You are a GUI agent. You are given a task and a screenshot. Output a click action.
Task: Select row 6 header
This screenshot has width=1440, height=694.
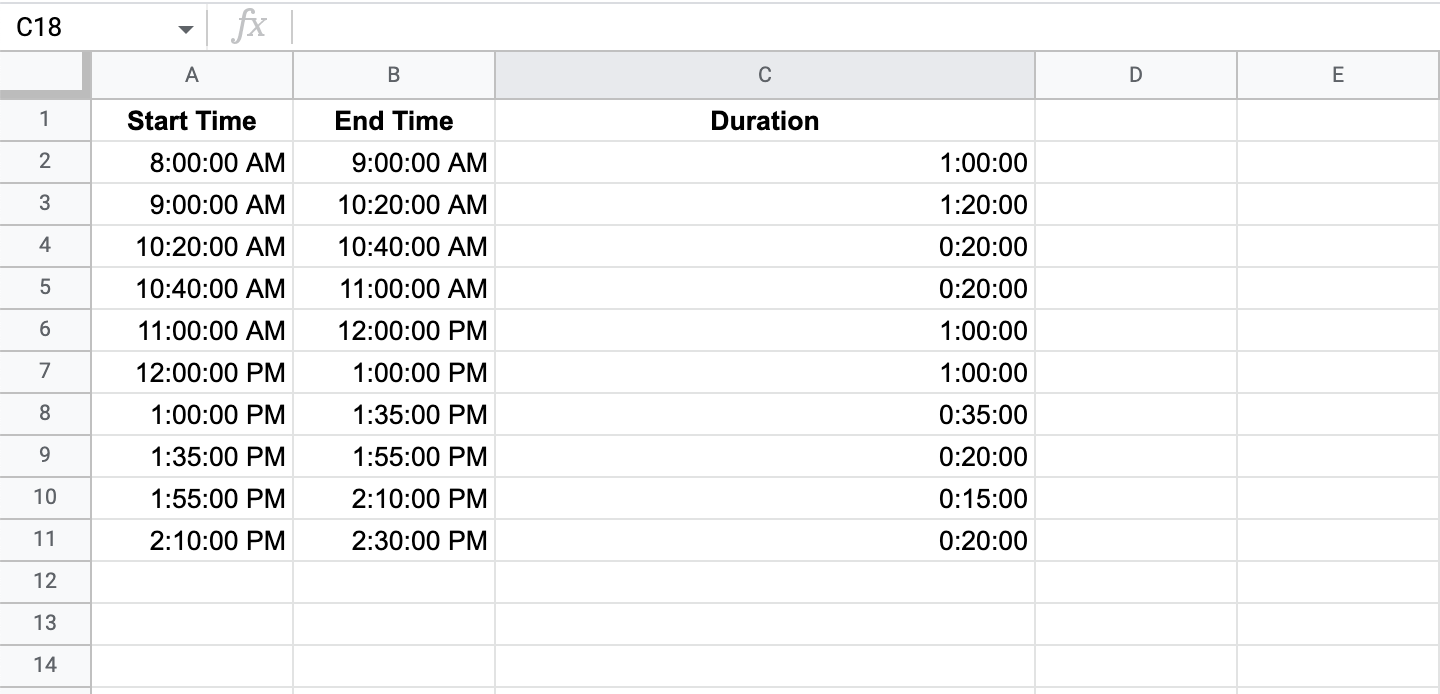45,330
